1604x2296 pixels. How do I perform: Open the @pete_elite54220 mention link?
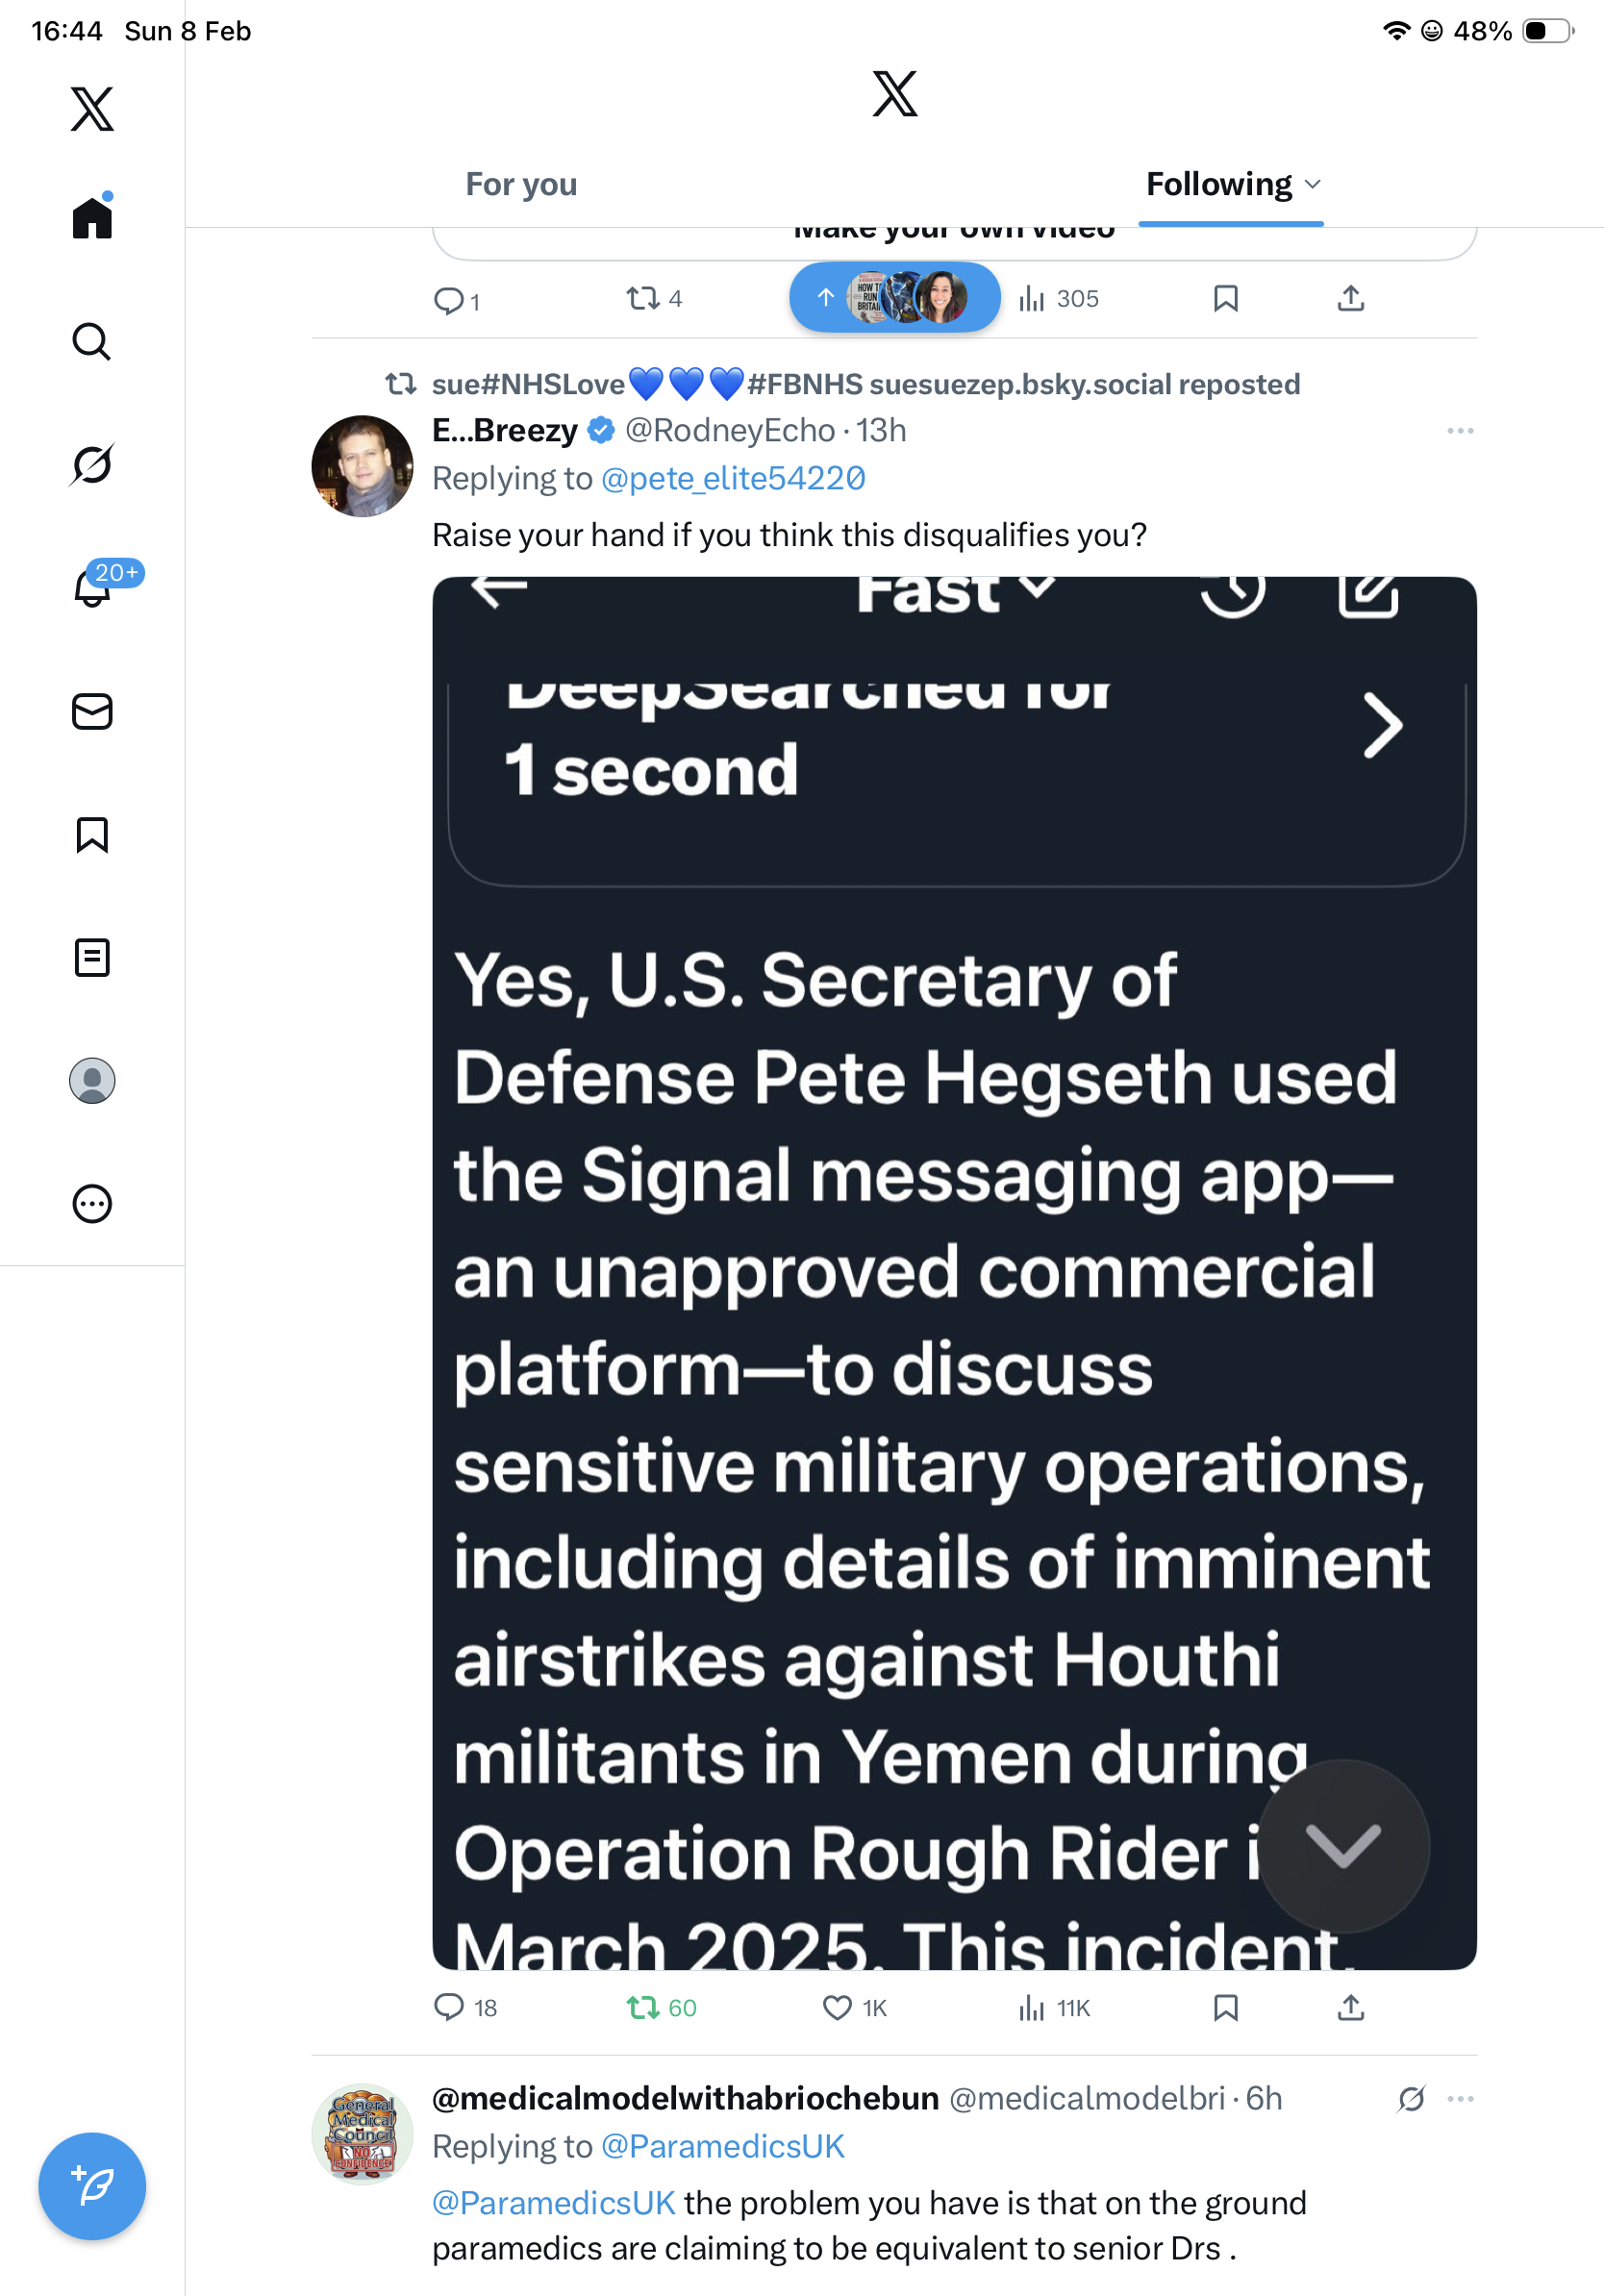pos(733,479)
